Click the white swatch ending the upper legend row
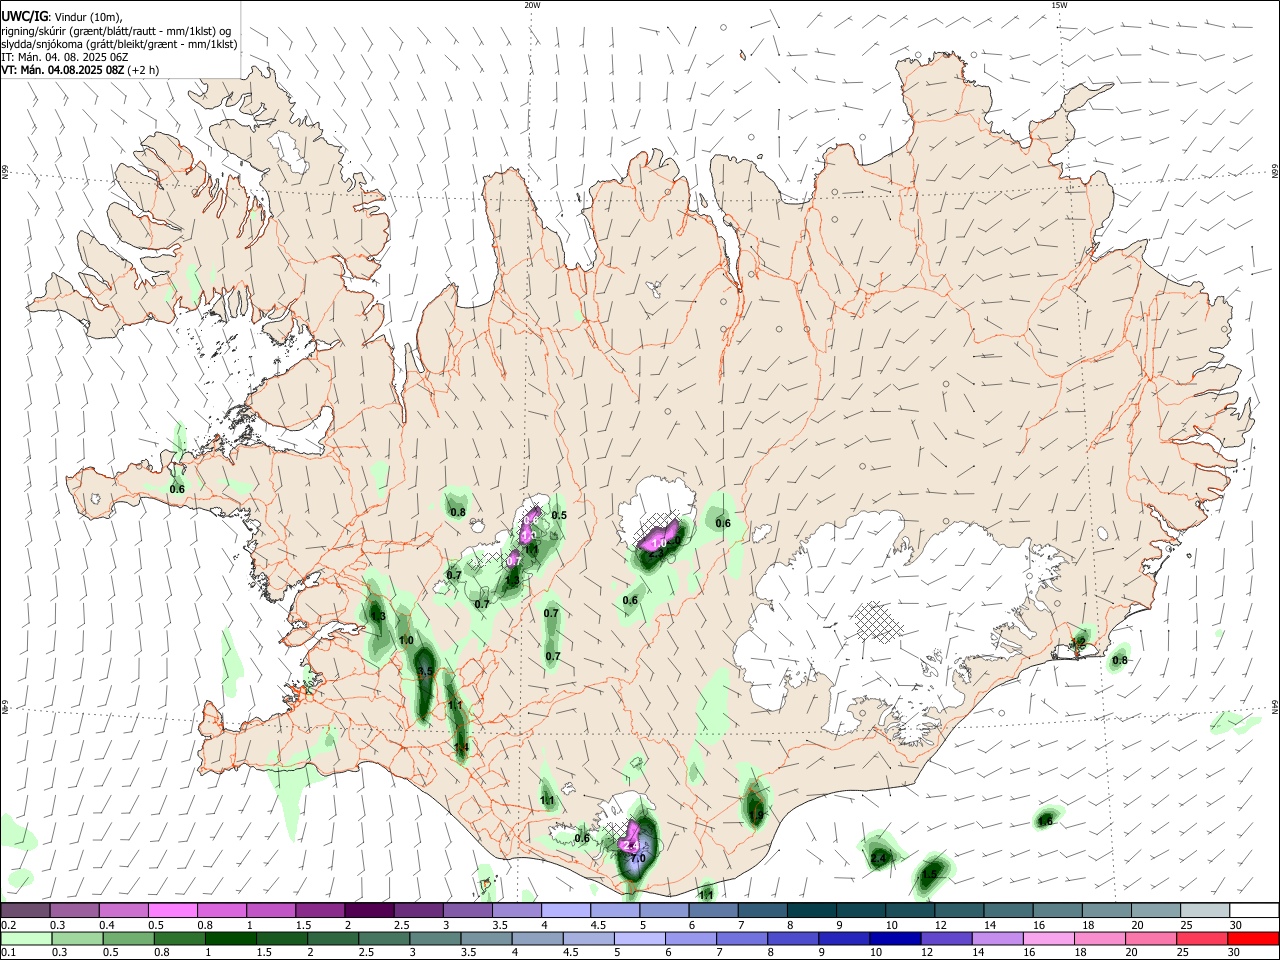The image size is (1280, 960). click(1255, 910)
